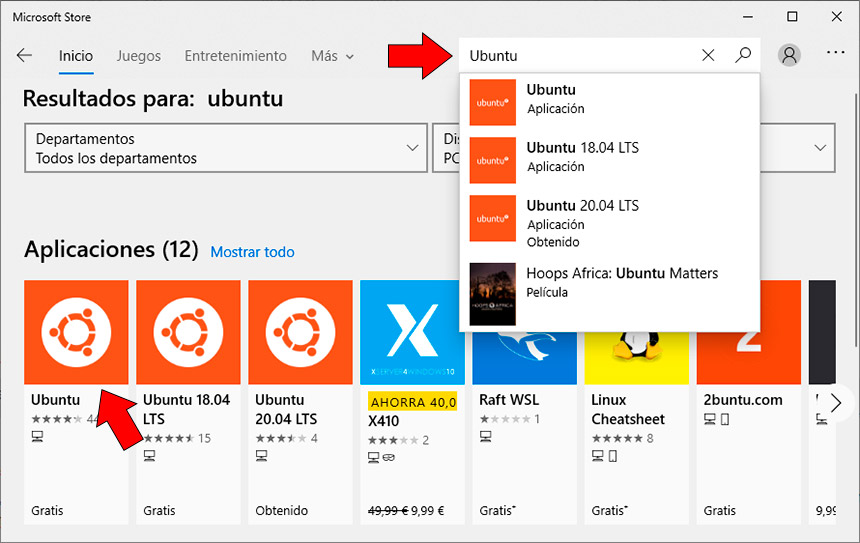This screenshot has width=860, height=543.
Task: Open the user account profile icon
Action: [789, 55]
